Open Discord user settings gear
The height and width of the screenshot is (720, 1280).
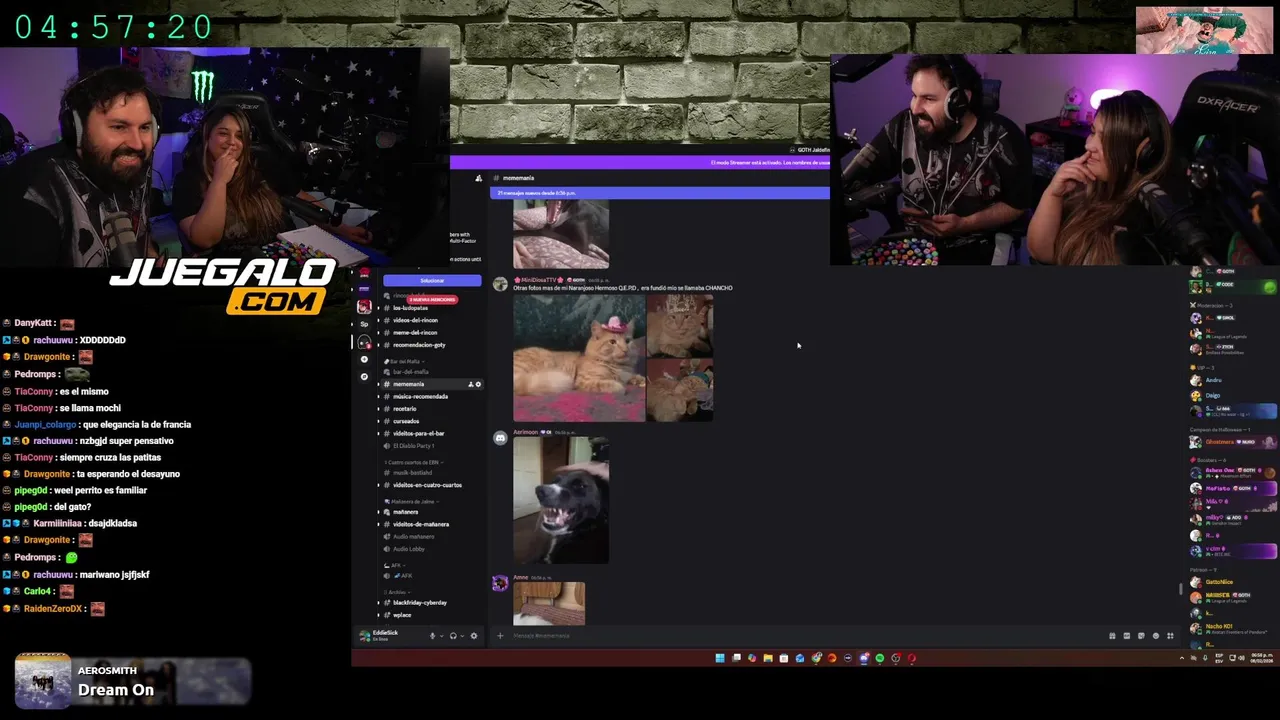[474, 636]
